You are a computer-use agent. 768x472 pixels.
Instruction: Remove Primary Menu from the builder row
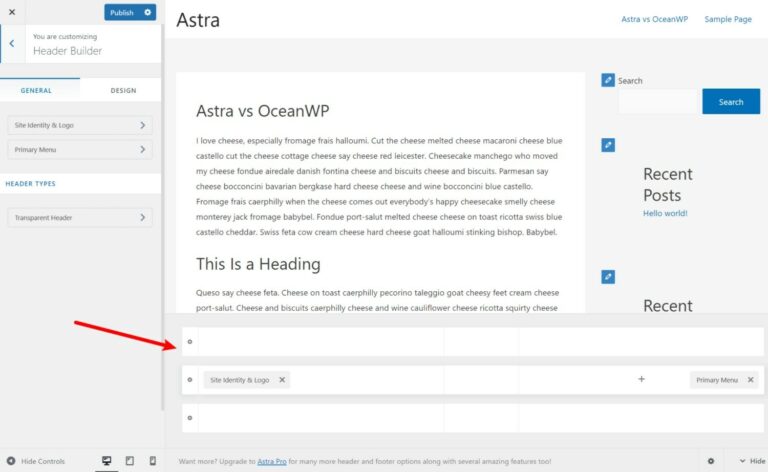pos(750,380)
